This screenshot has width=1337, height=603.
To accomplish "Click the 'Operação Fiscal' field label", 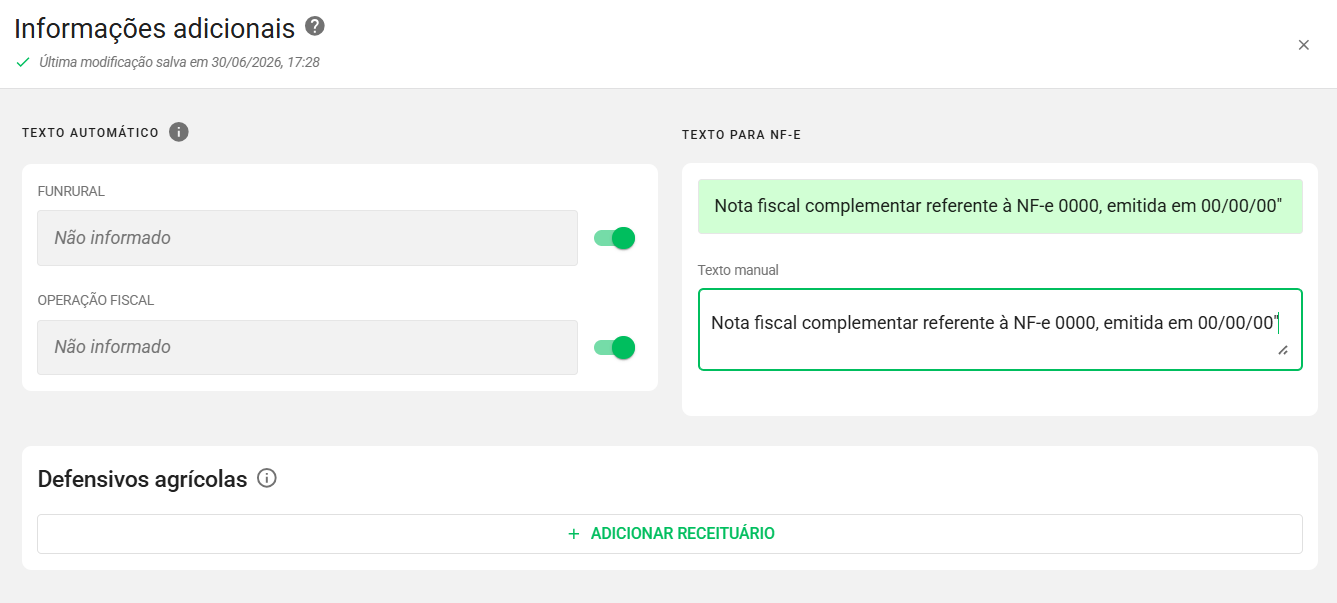I will (x=96, y=300).
